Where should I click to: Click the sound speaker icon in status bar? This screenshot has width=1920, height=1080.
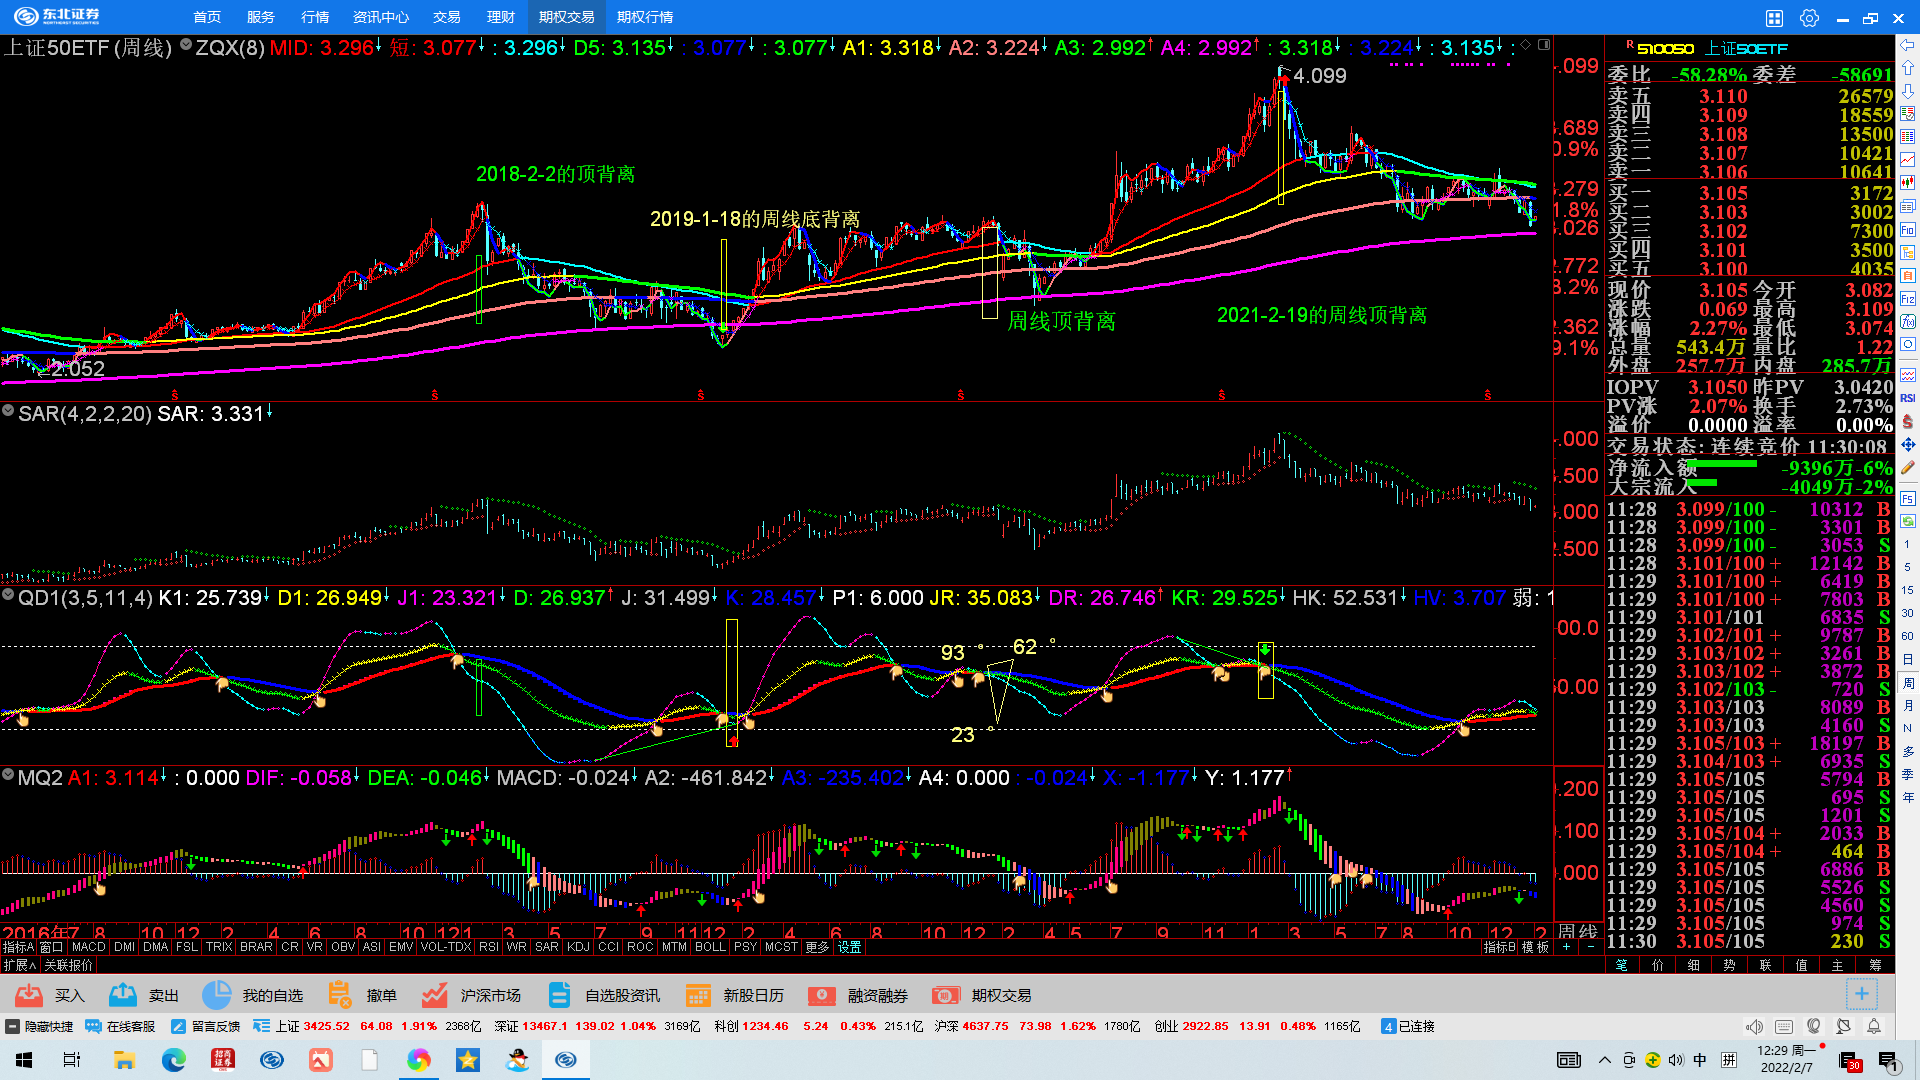click(1754, 1026)
